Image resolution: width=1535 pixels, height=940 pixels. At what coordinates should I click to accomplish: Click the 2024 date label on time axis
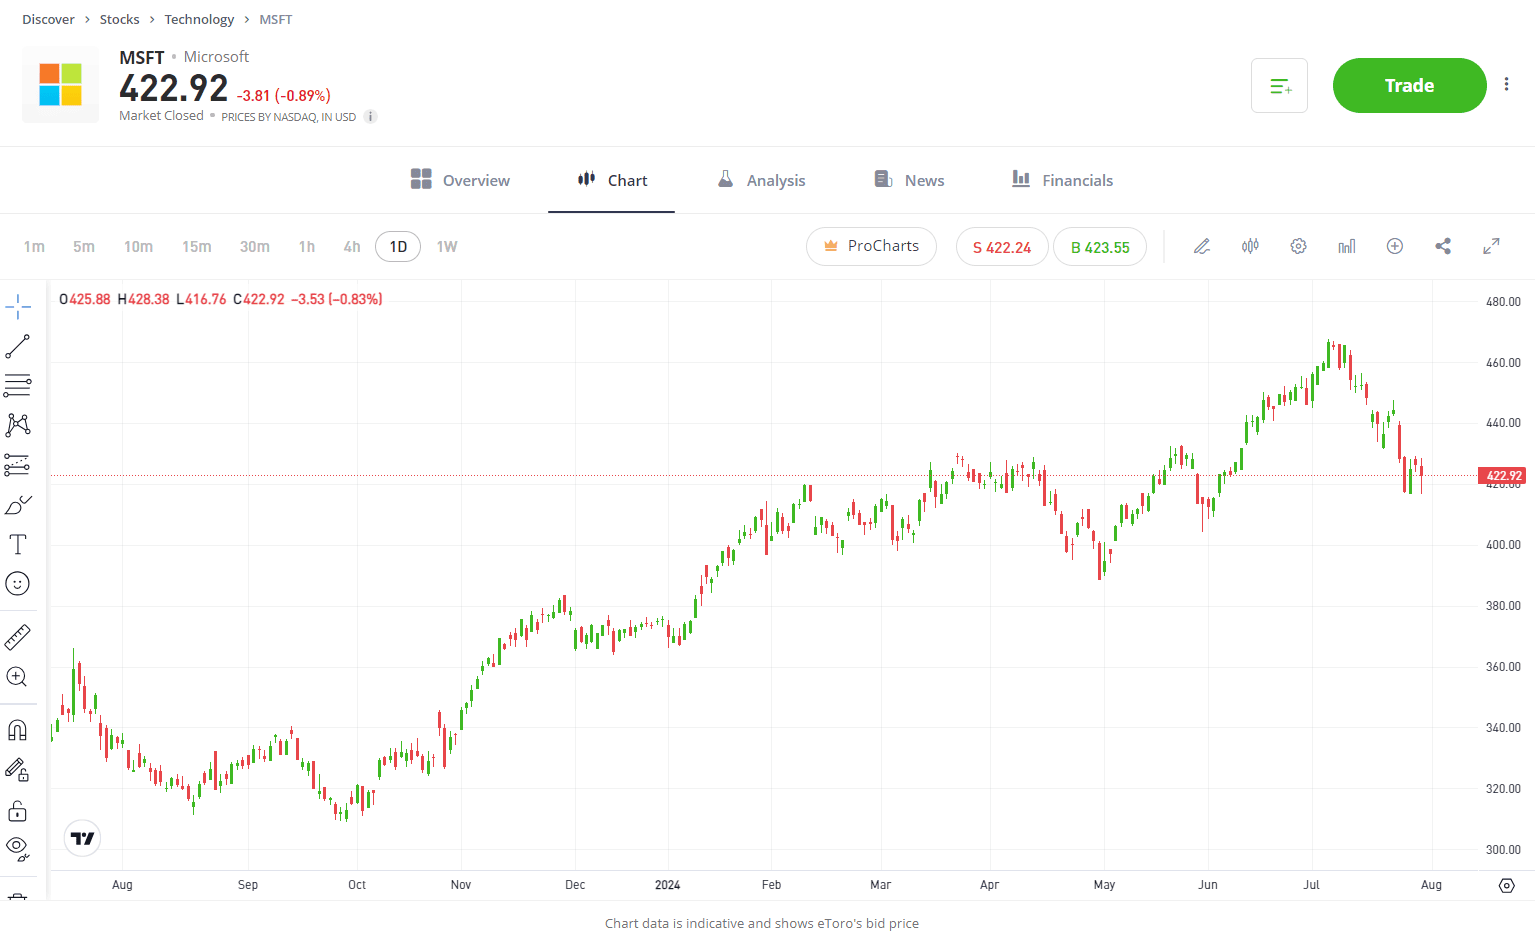[667, 885]
